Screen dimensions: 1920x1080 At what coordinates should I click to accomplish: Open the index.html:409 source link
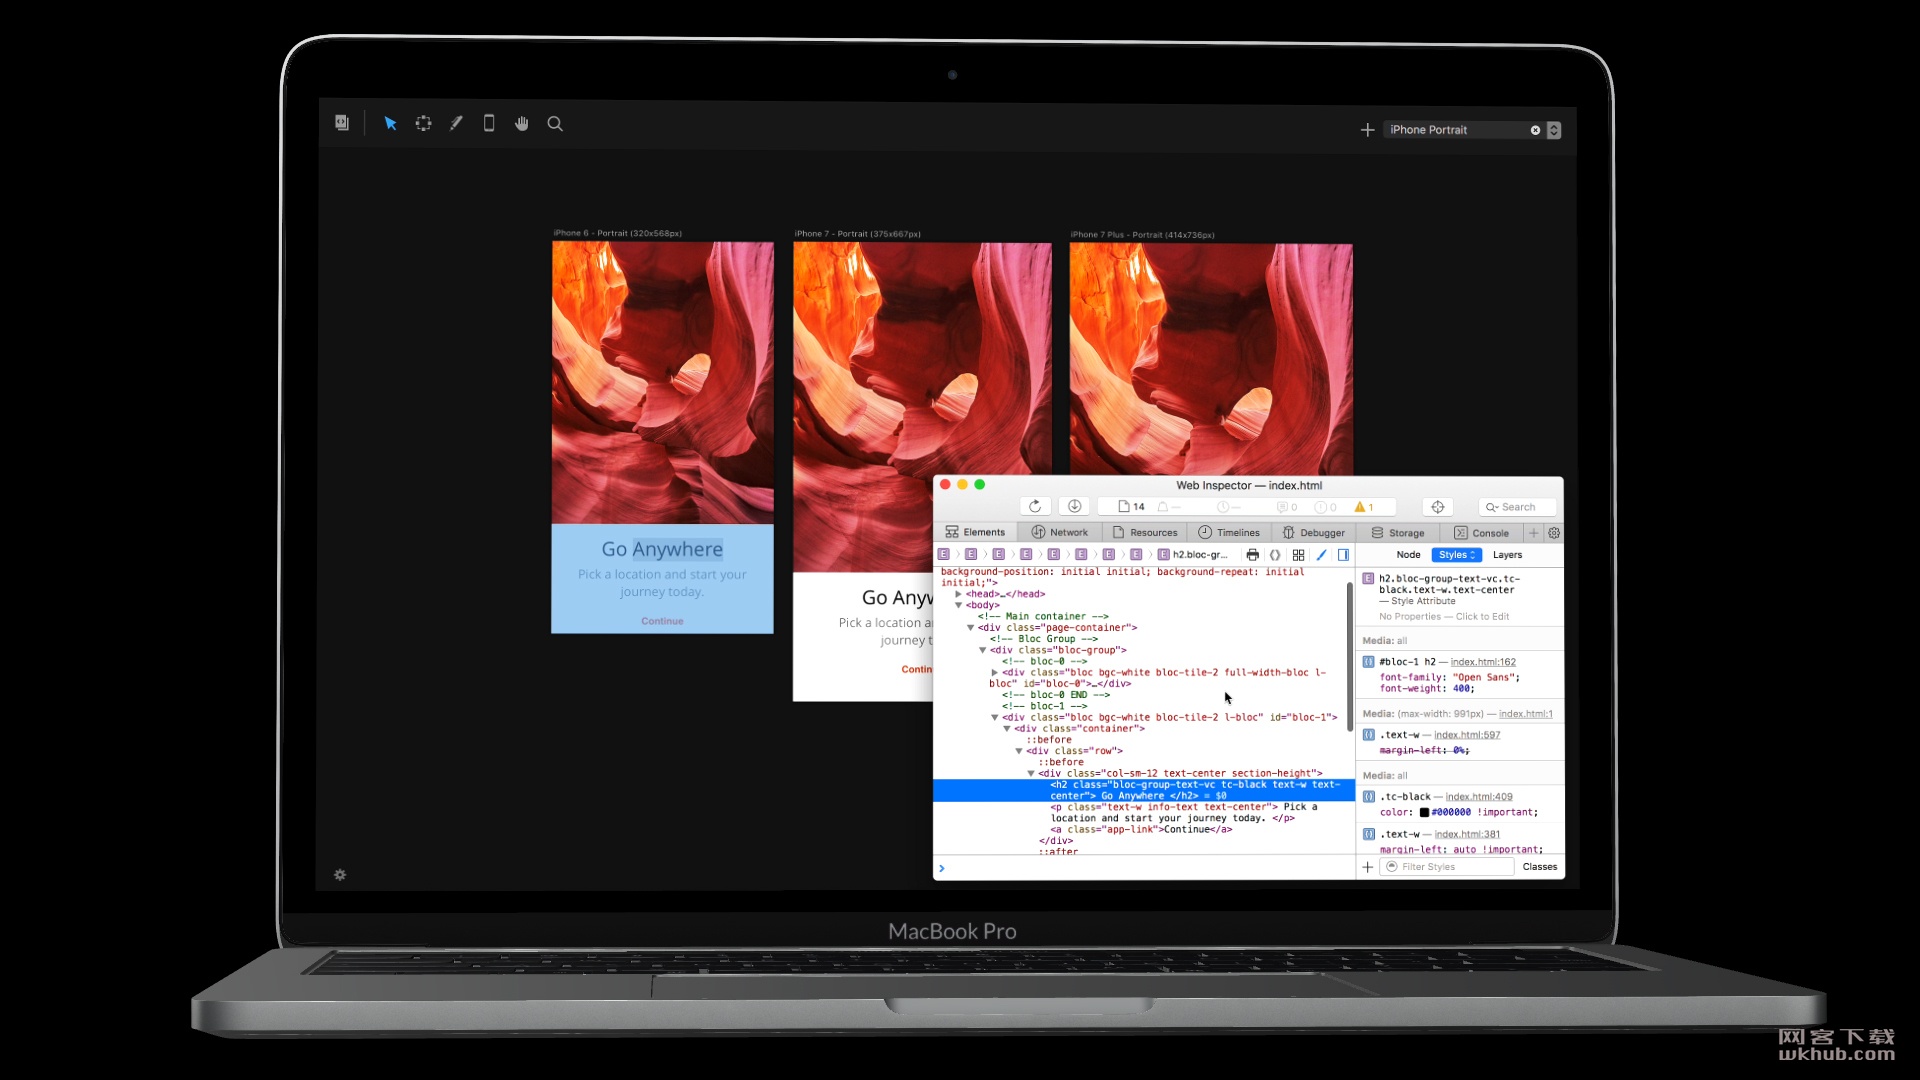point(1479,797)
